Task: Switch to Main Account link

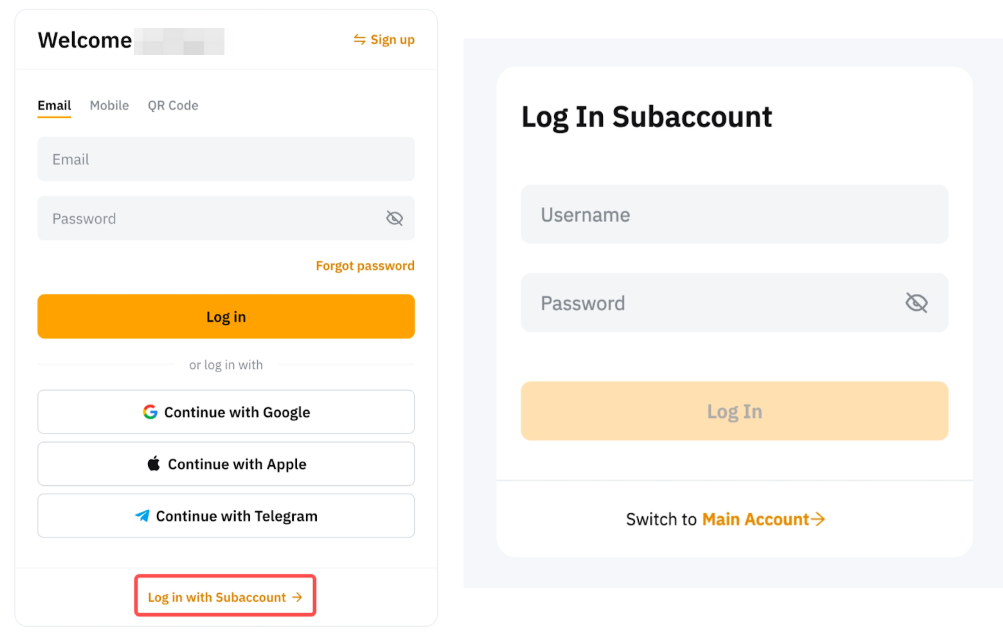Action: click(755, 519)
